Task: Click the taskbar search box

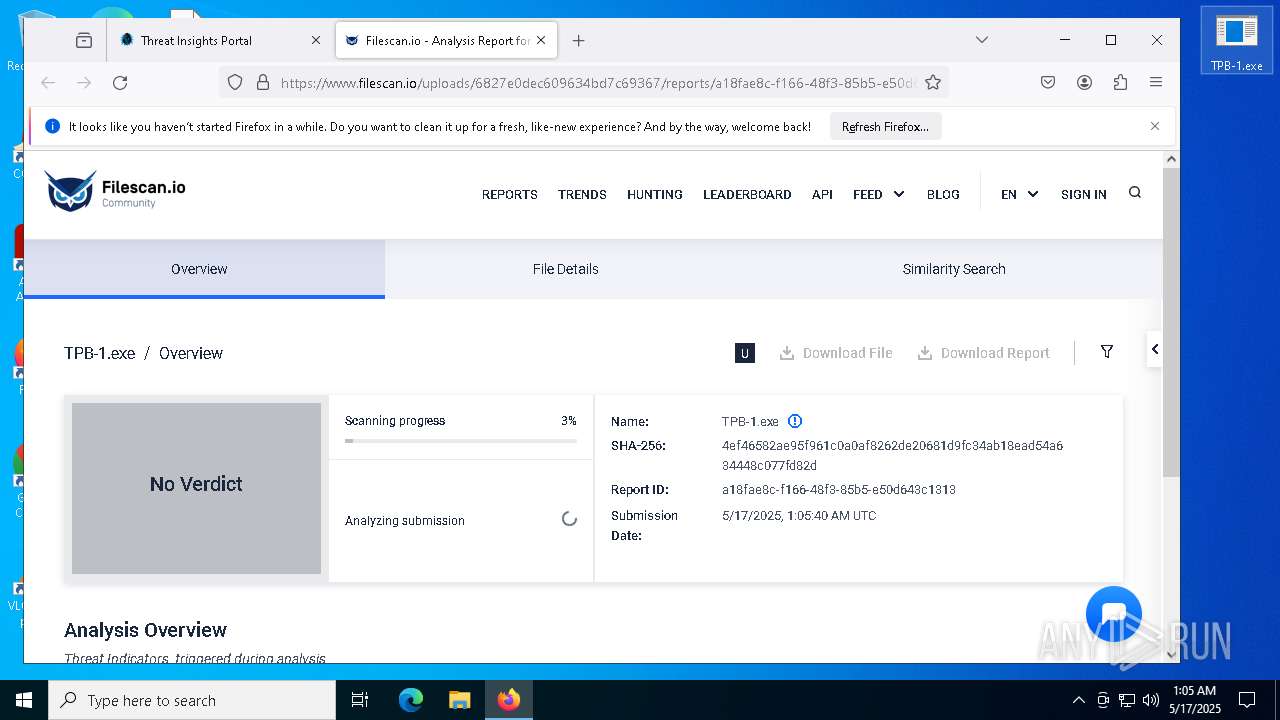Action: click(192, 700)
